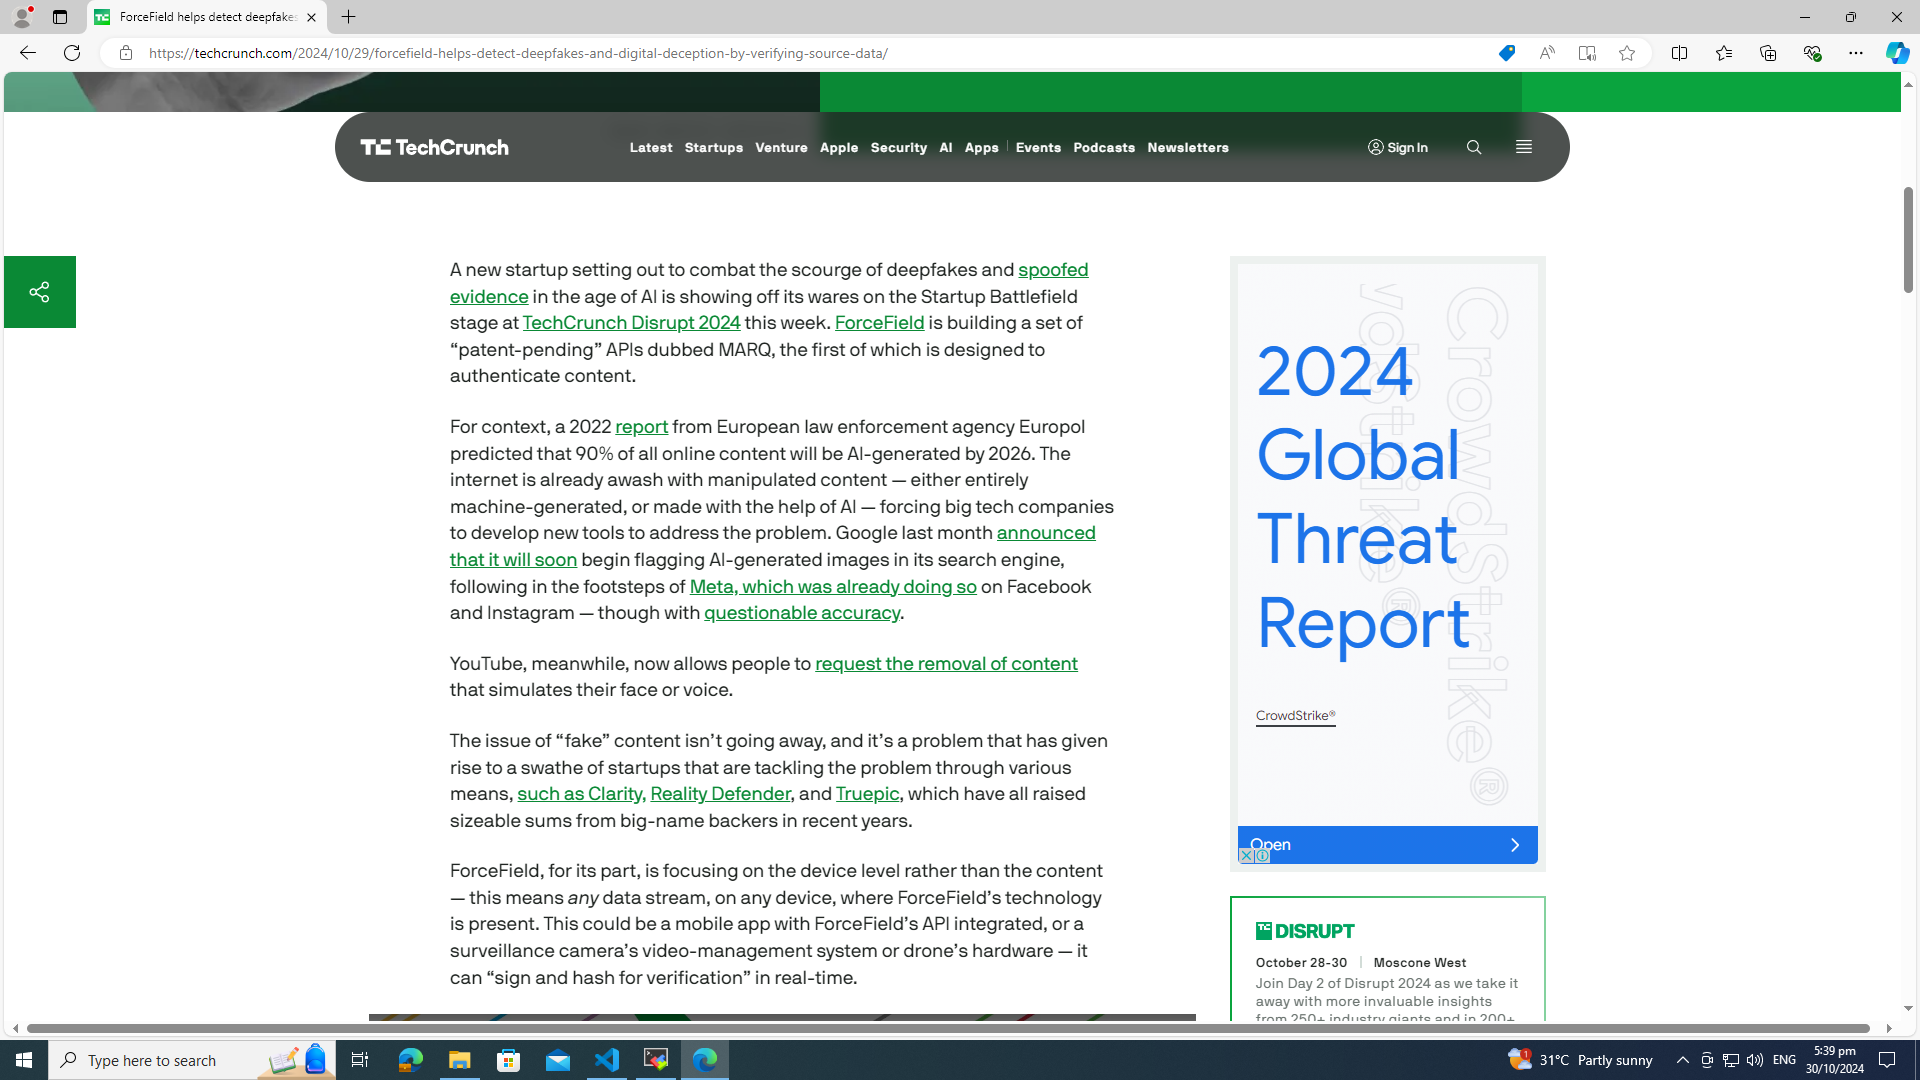Open 'request the removal of content' link
Screen dimensions: 1920x1080
pos(946,664)
